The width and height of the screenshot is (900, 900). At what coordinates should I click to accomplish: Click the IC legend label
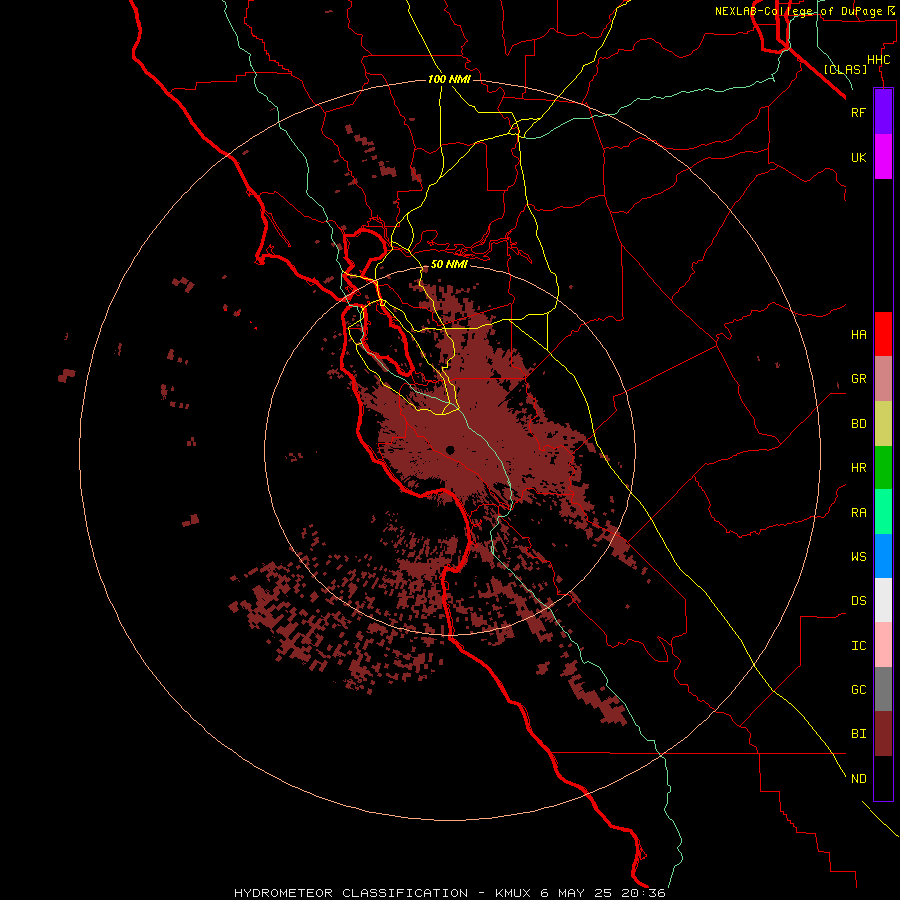[x=858, y=646]
